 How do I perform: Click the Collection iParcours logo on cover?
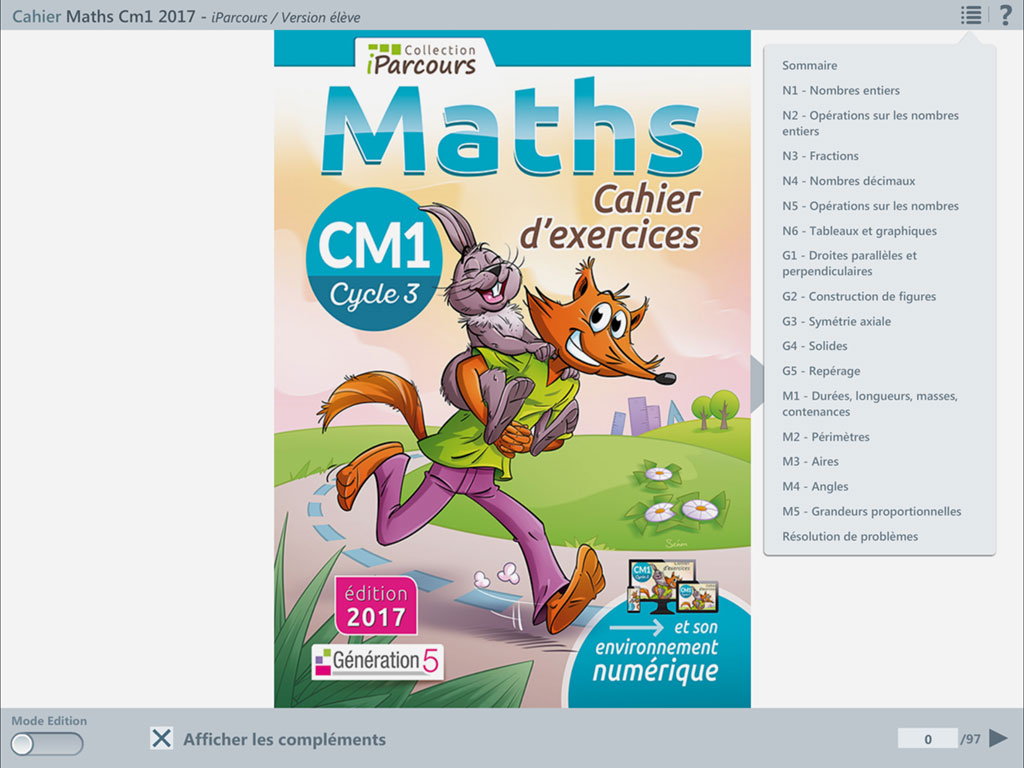pyautogui.click(x=423, y=59)
